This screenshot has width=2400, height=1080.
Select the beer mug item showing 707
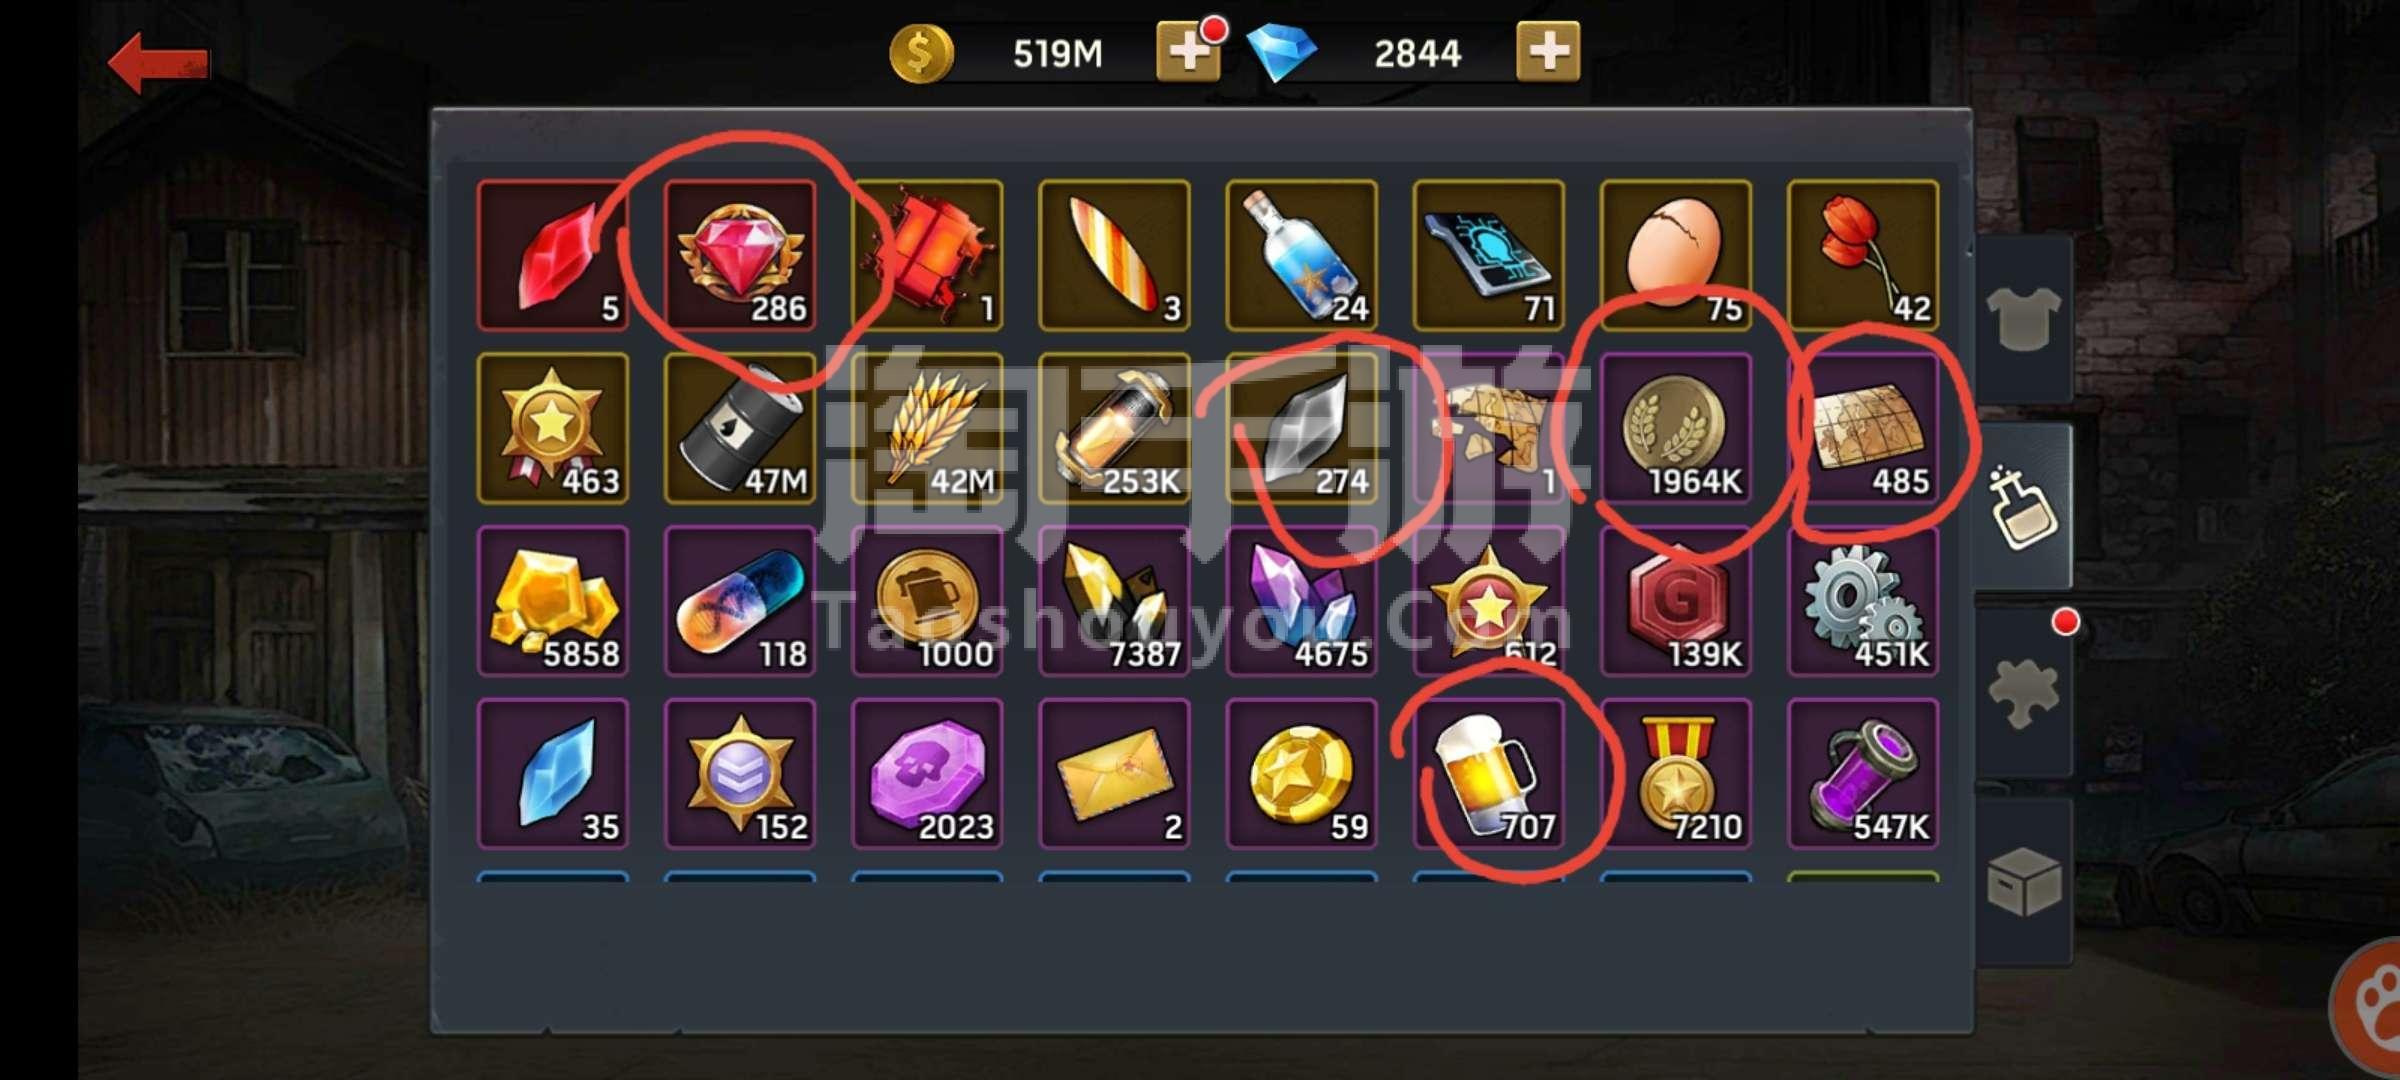(x=1489, y=774)
